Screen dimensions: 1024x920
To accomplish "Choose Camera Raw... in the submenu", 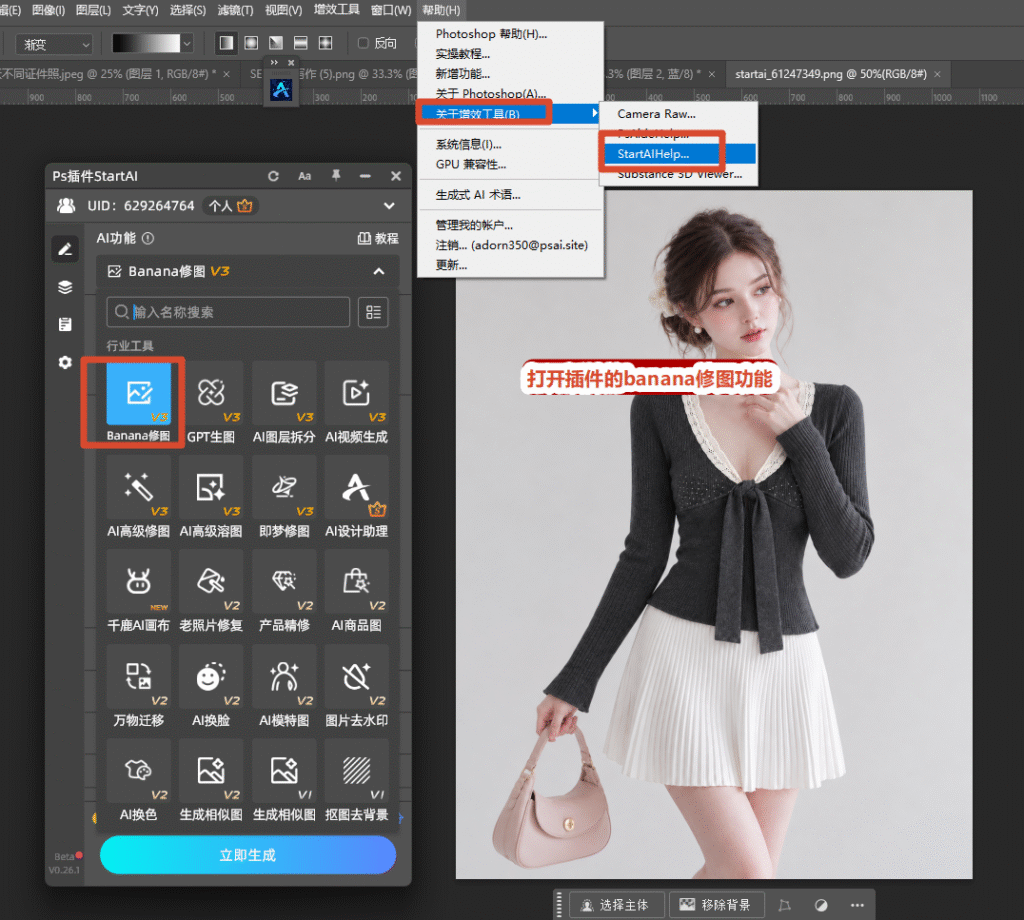I will pyautogui.click(x=677, y=114).
